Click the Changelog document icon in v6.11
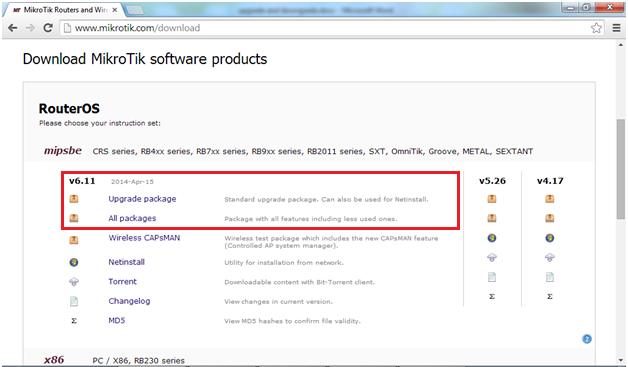628x367 pixels. tap(74, 301)
